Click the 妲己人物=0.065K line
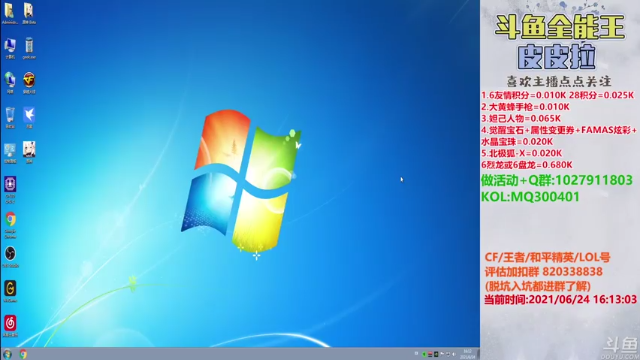 (x=521, y=118)
